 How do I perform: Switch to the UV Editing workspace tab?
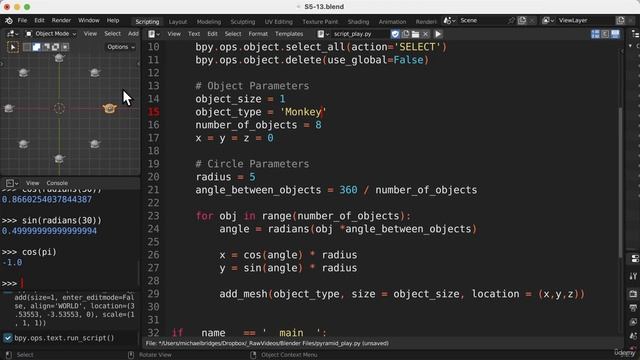click(278, 22)
